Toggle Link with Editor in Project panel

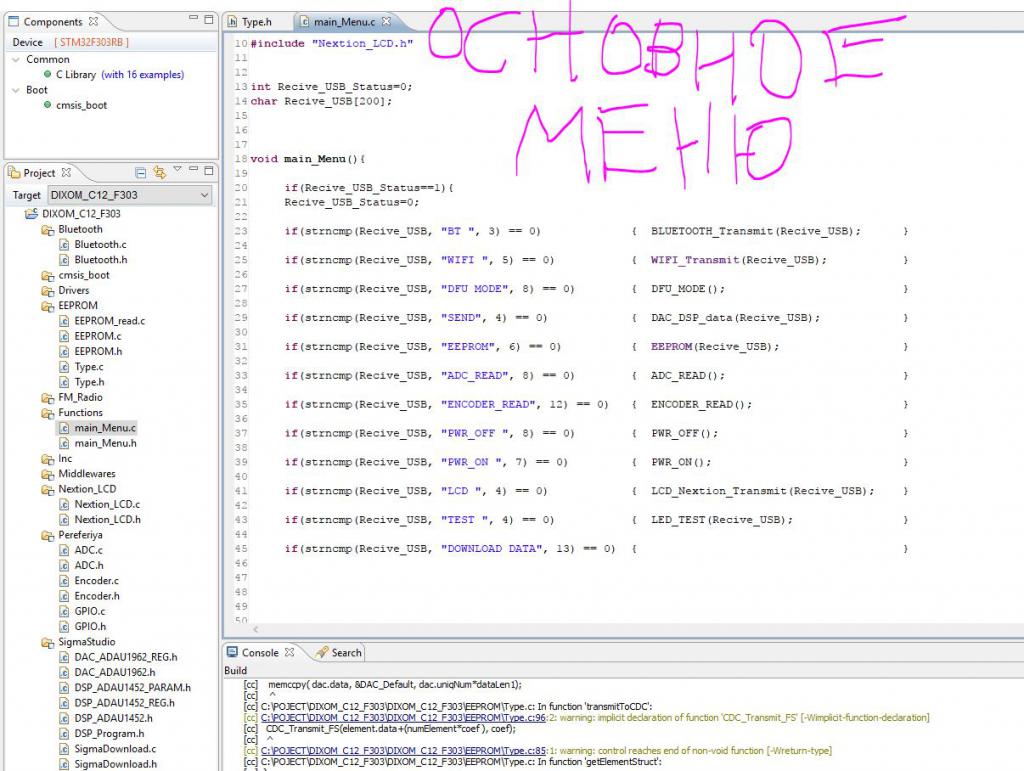click(x=159, y=173)
